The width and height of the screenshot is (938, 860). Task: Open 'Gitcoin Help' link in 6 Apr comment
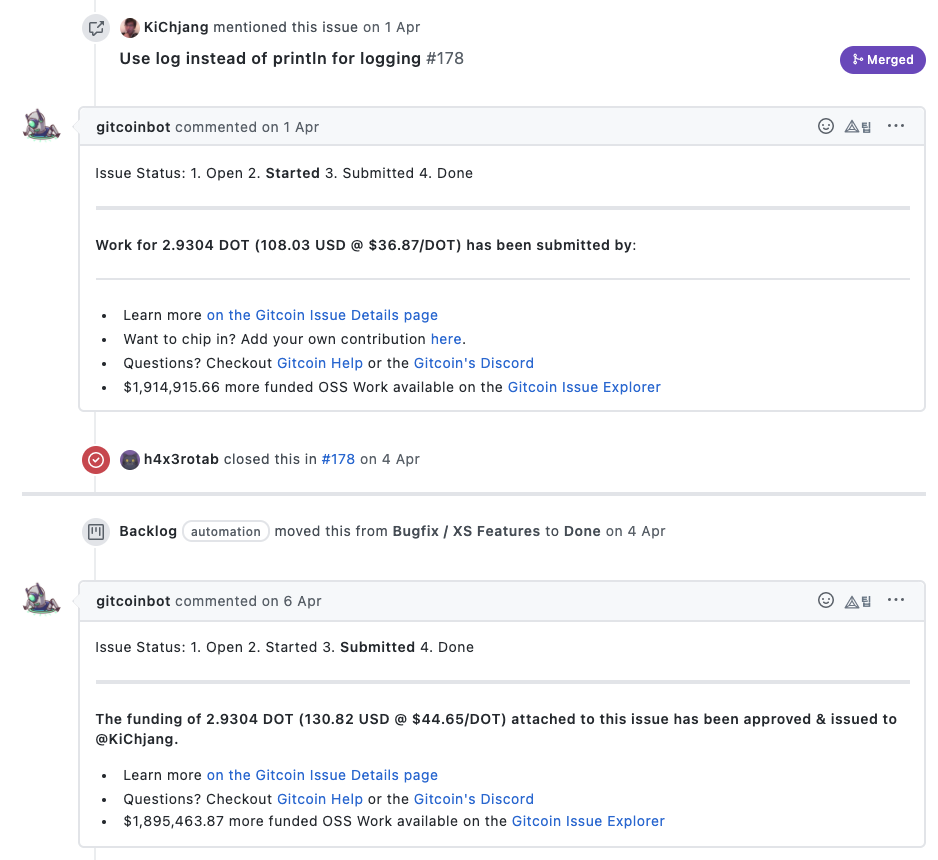(319, 799)
